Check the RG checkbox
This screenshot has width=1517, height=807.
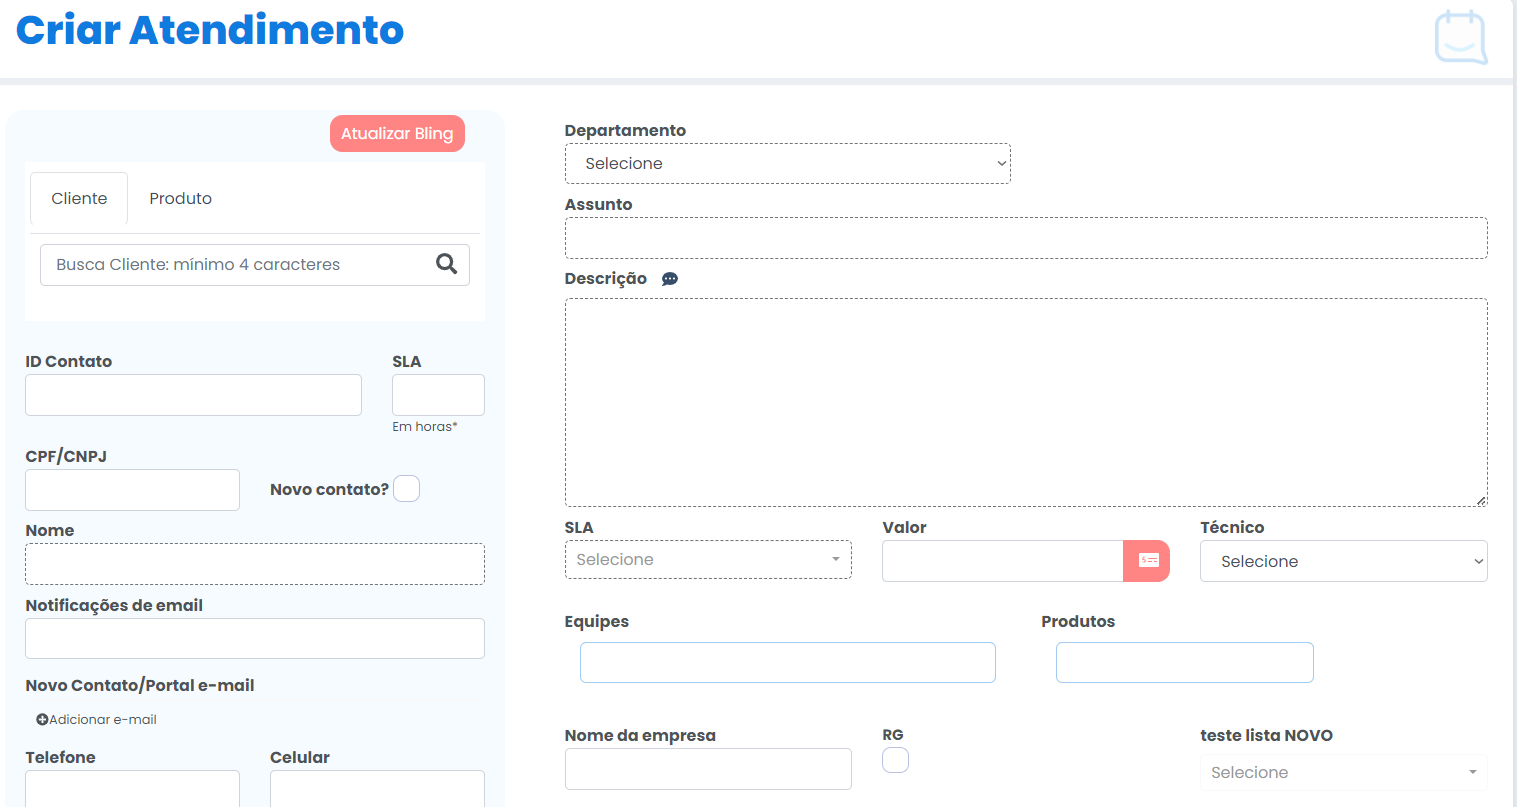895,760
